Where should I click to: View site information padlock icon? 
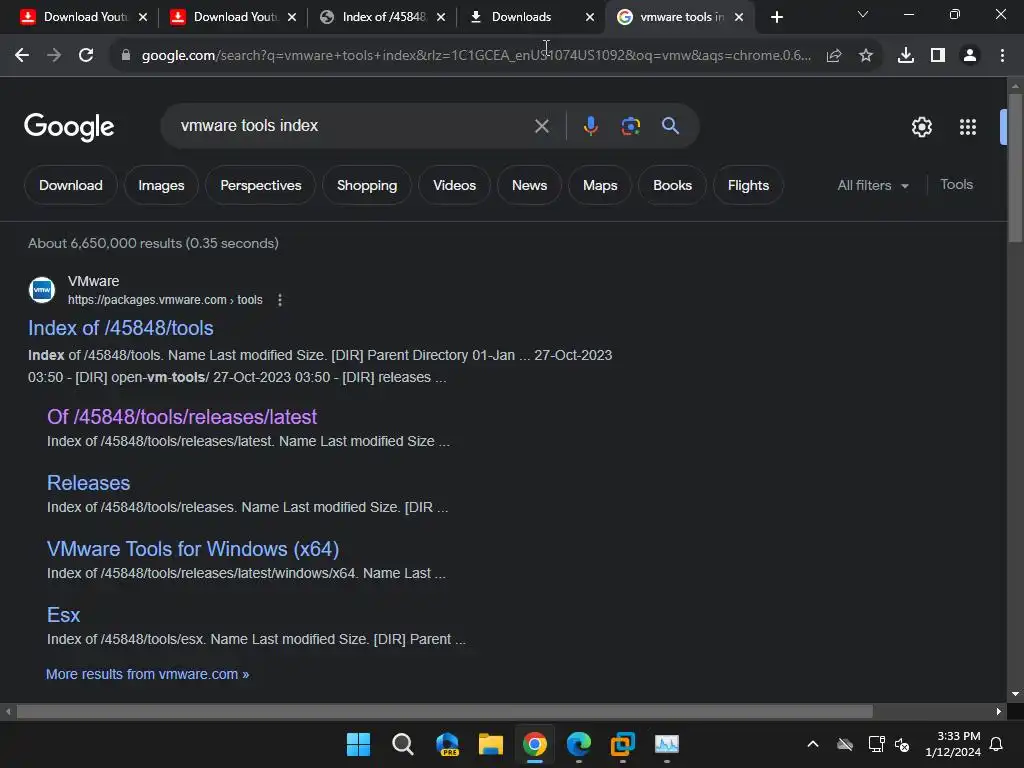click(x=126, y=56)
